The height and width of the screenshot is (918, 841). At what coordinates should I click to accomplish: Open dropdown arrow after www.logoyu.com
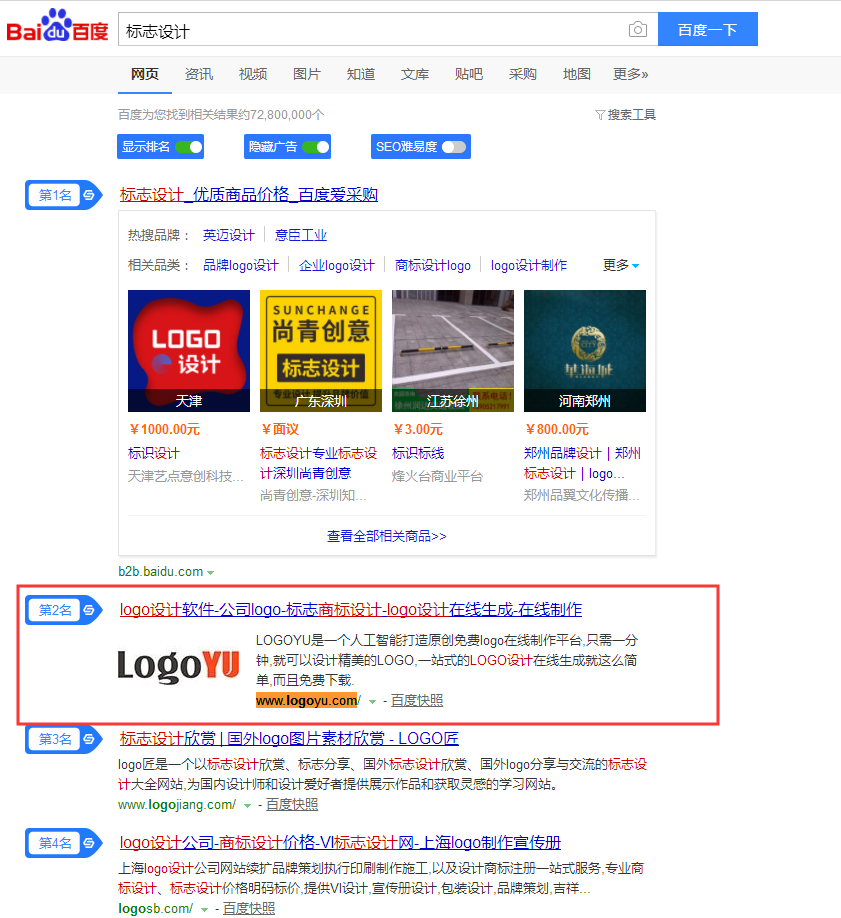372,701
